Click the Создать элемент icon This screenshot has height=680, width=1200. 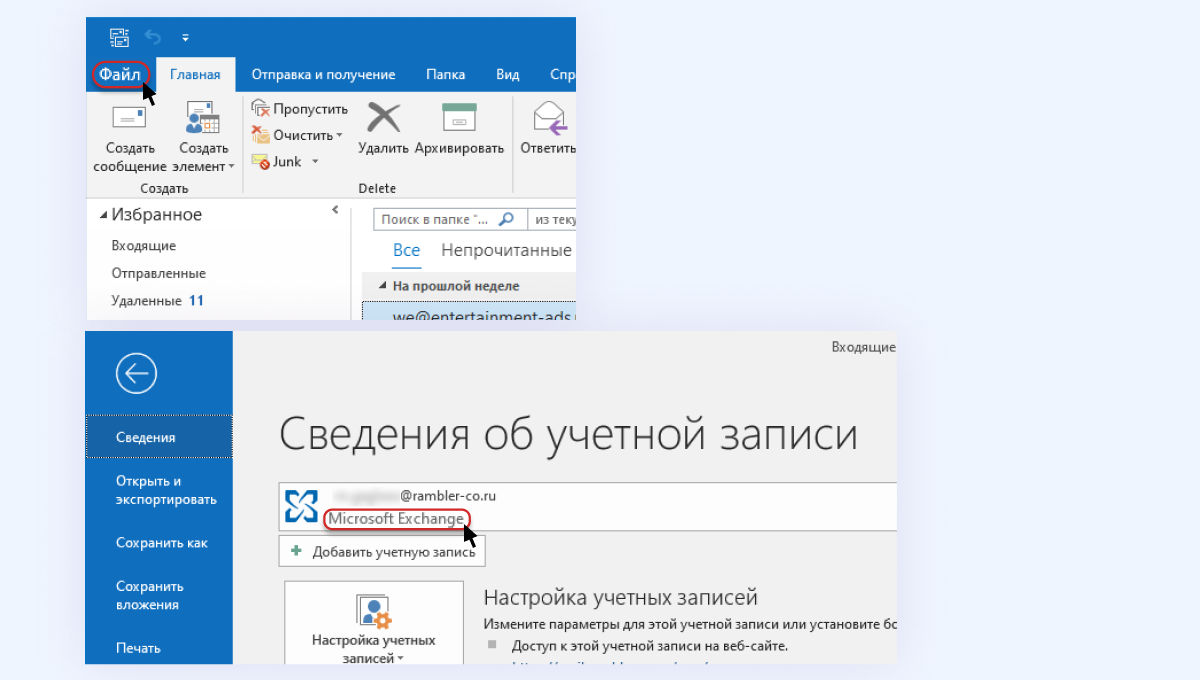pyautogui.click(x=203, y=118)
